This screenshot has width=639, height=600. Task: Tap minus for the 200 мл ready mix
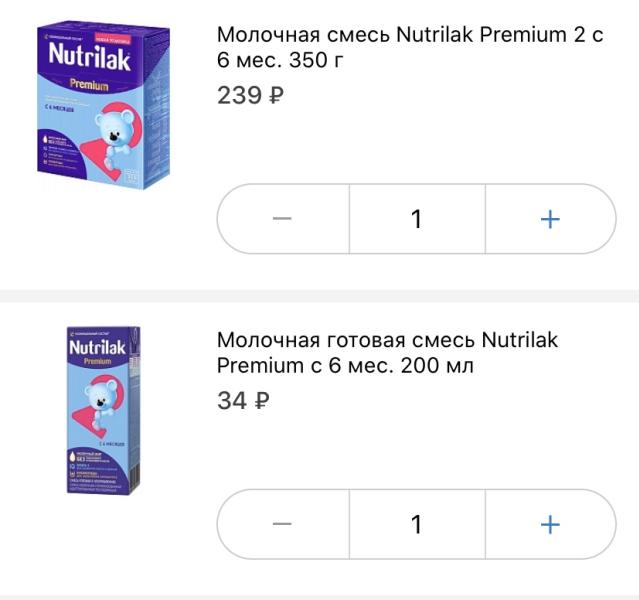click(x=283, y=524)
